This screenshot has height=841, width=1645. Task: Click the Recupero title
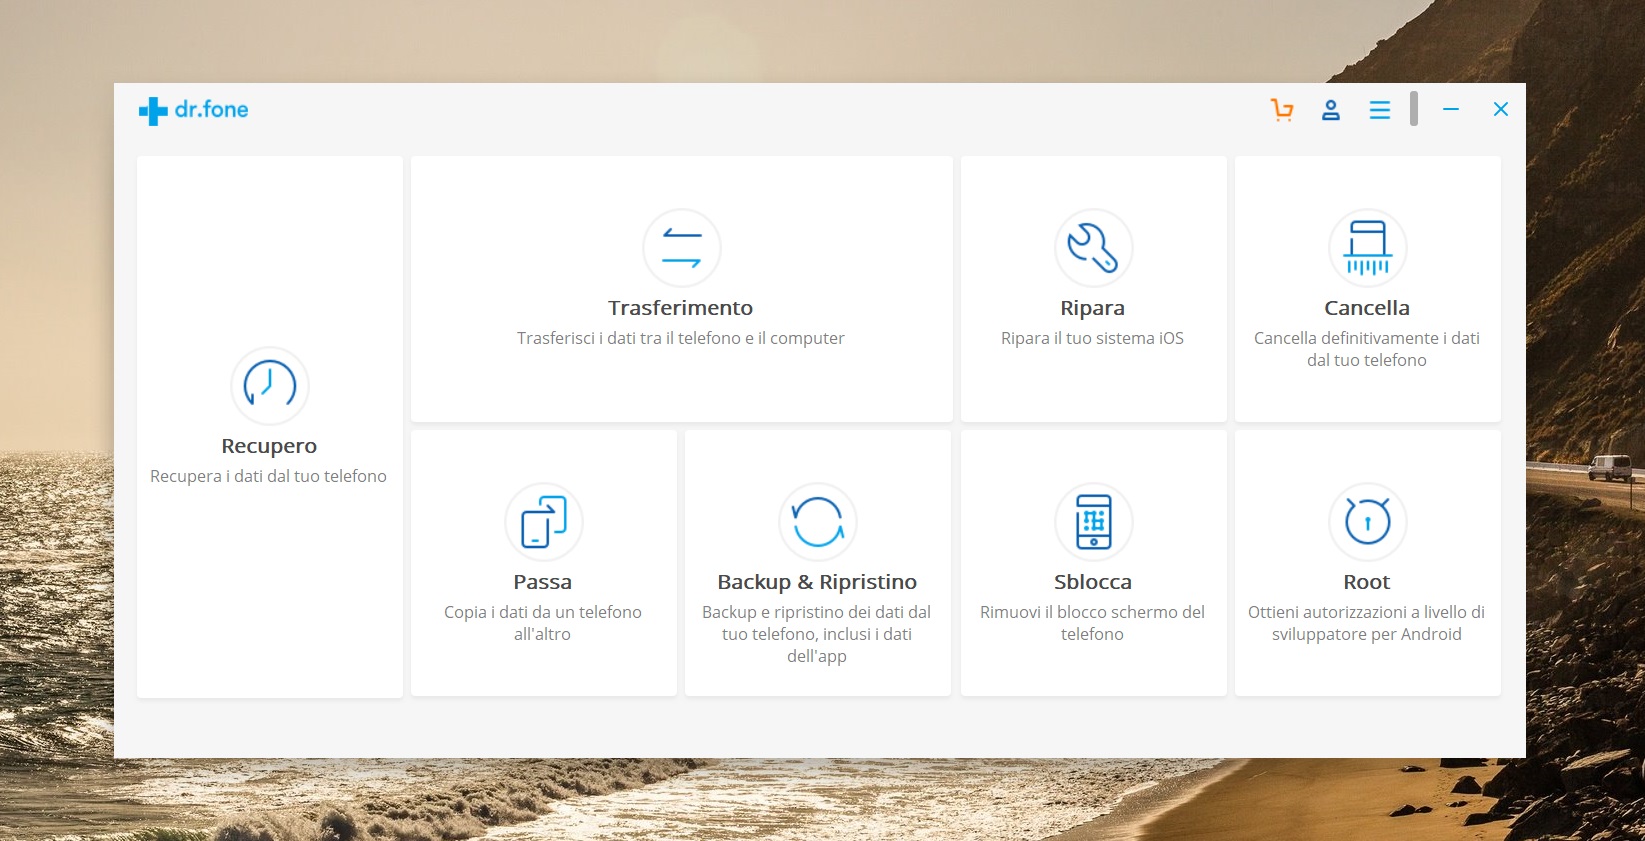coord(269,446)
